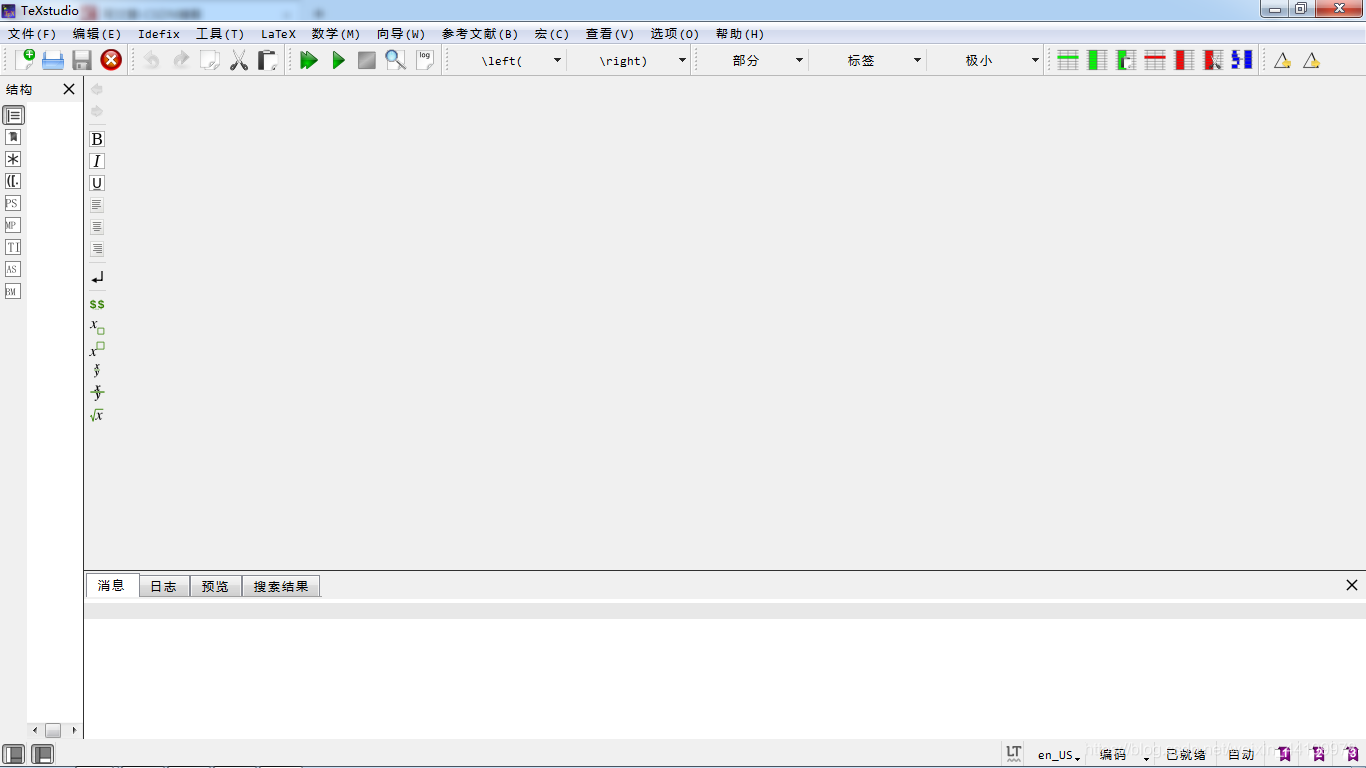Switch to the 搜索结果 tab
1366x768 pixels.
(281, 586)
